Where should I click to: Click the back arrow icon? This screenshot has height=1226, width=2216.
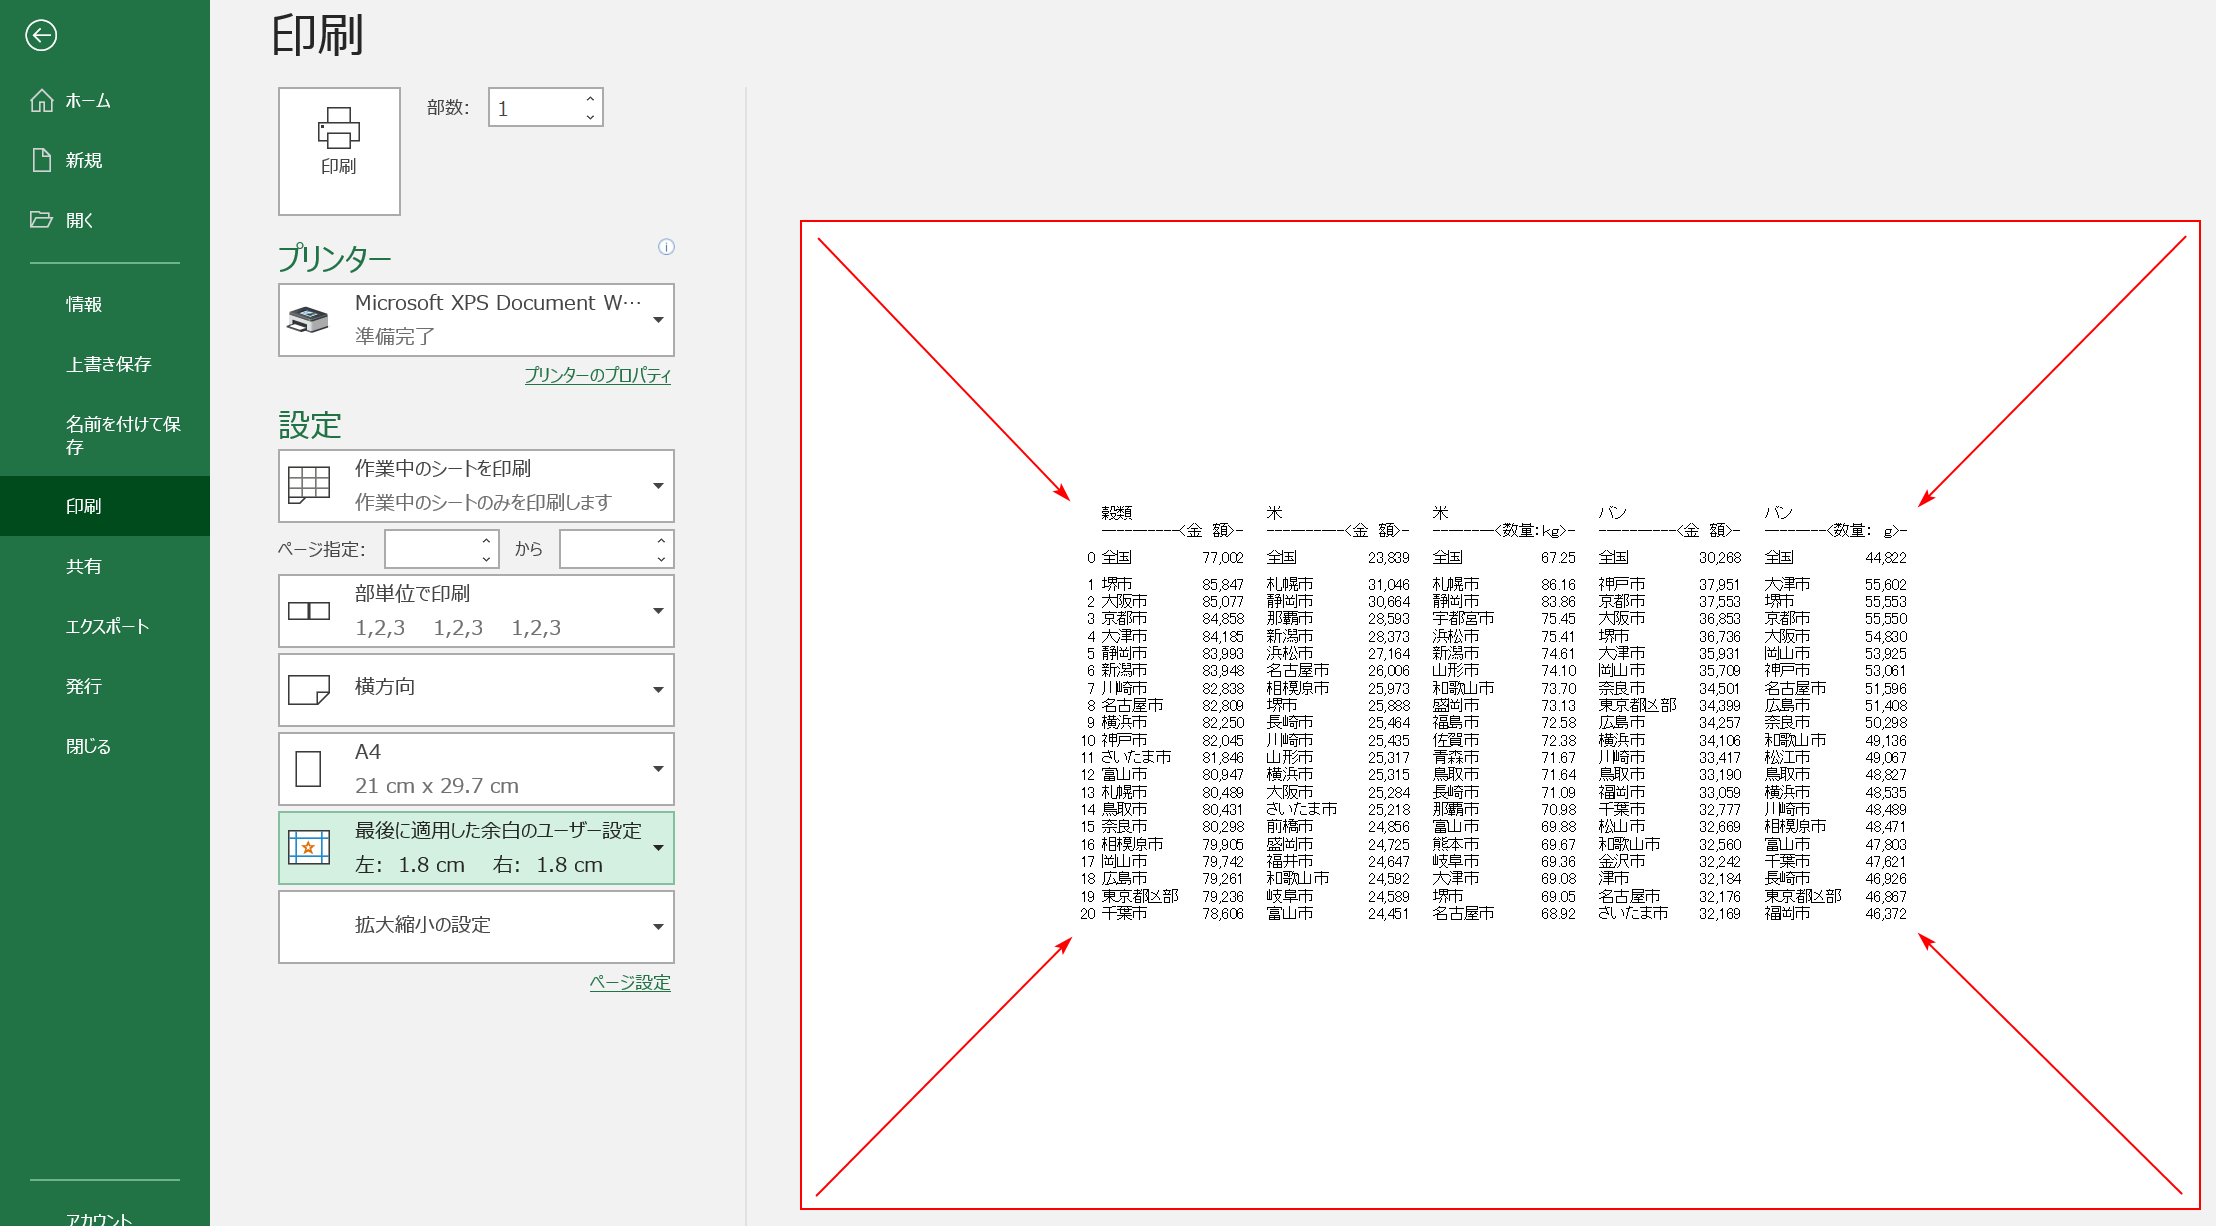coord(41,36)
